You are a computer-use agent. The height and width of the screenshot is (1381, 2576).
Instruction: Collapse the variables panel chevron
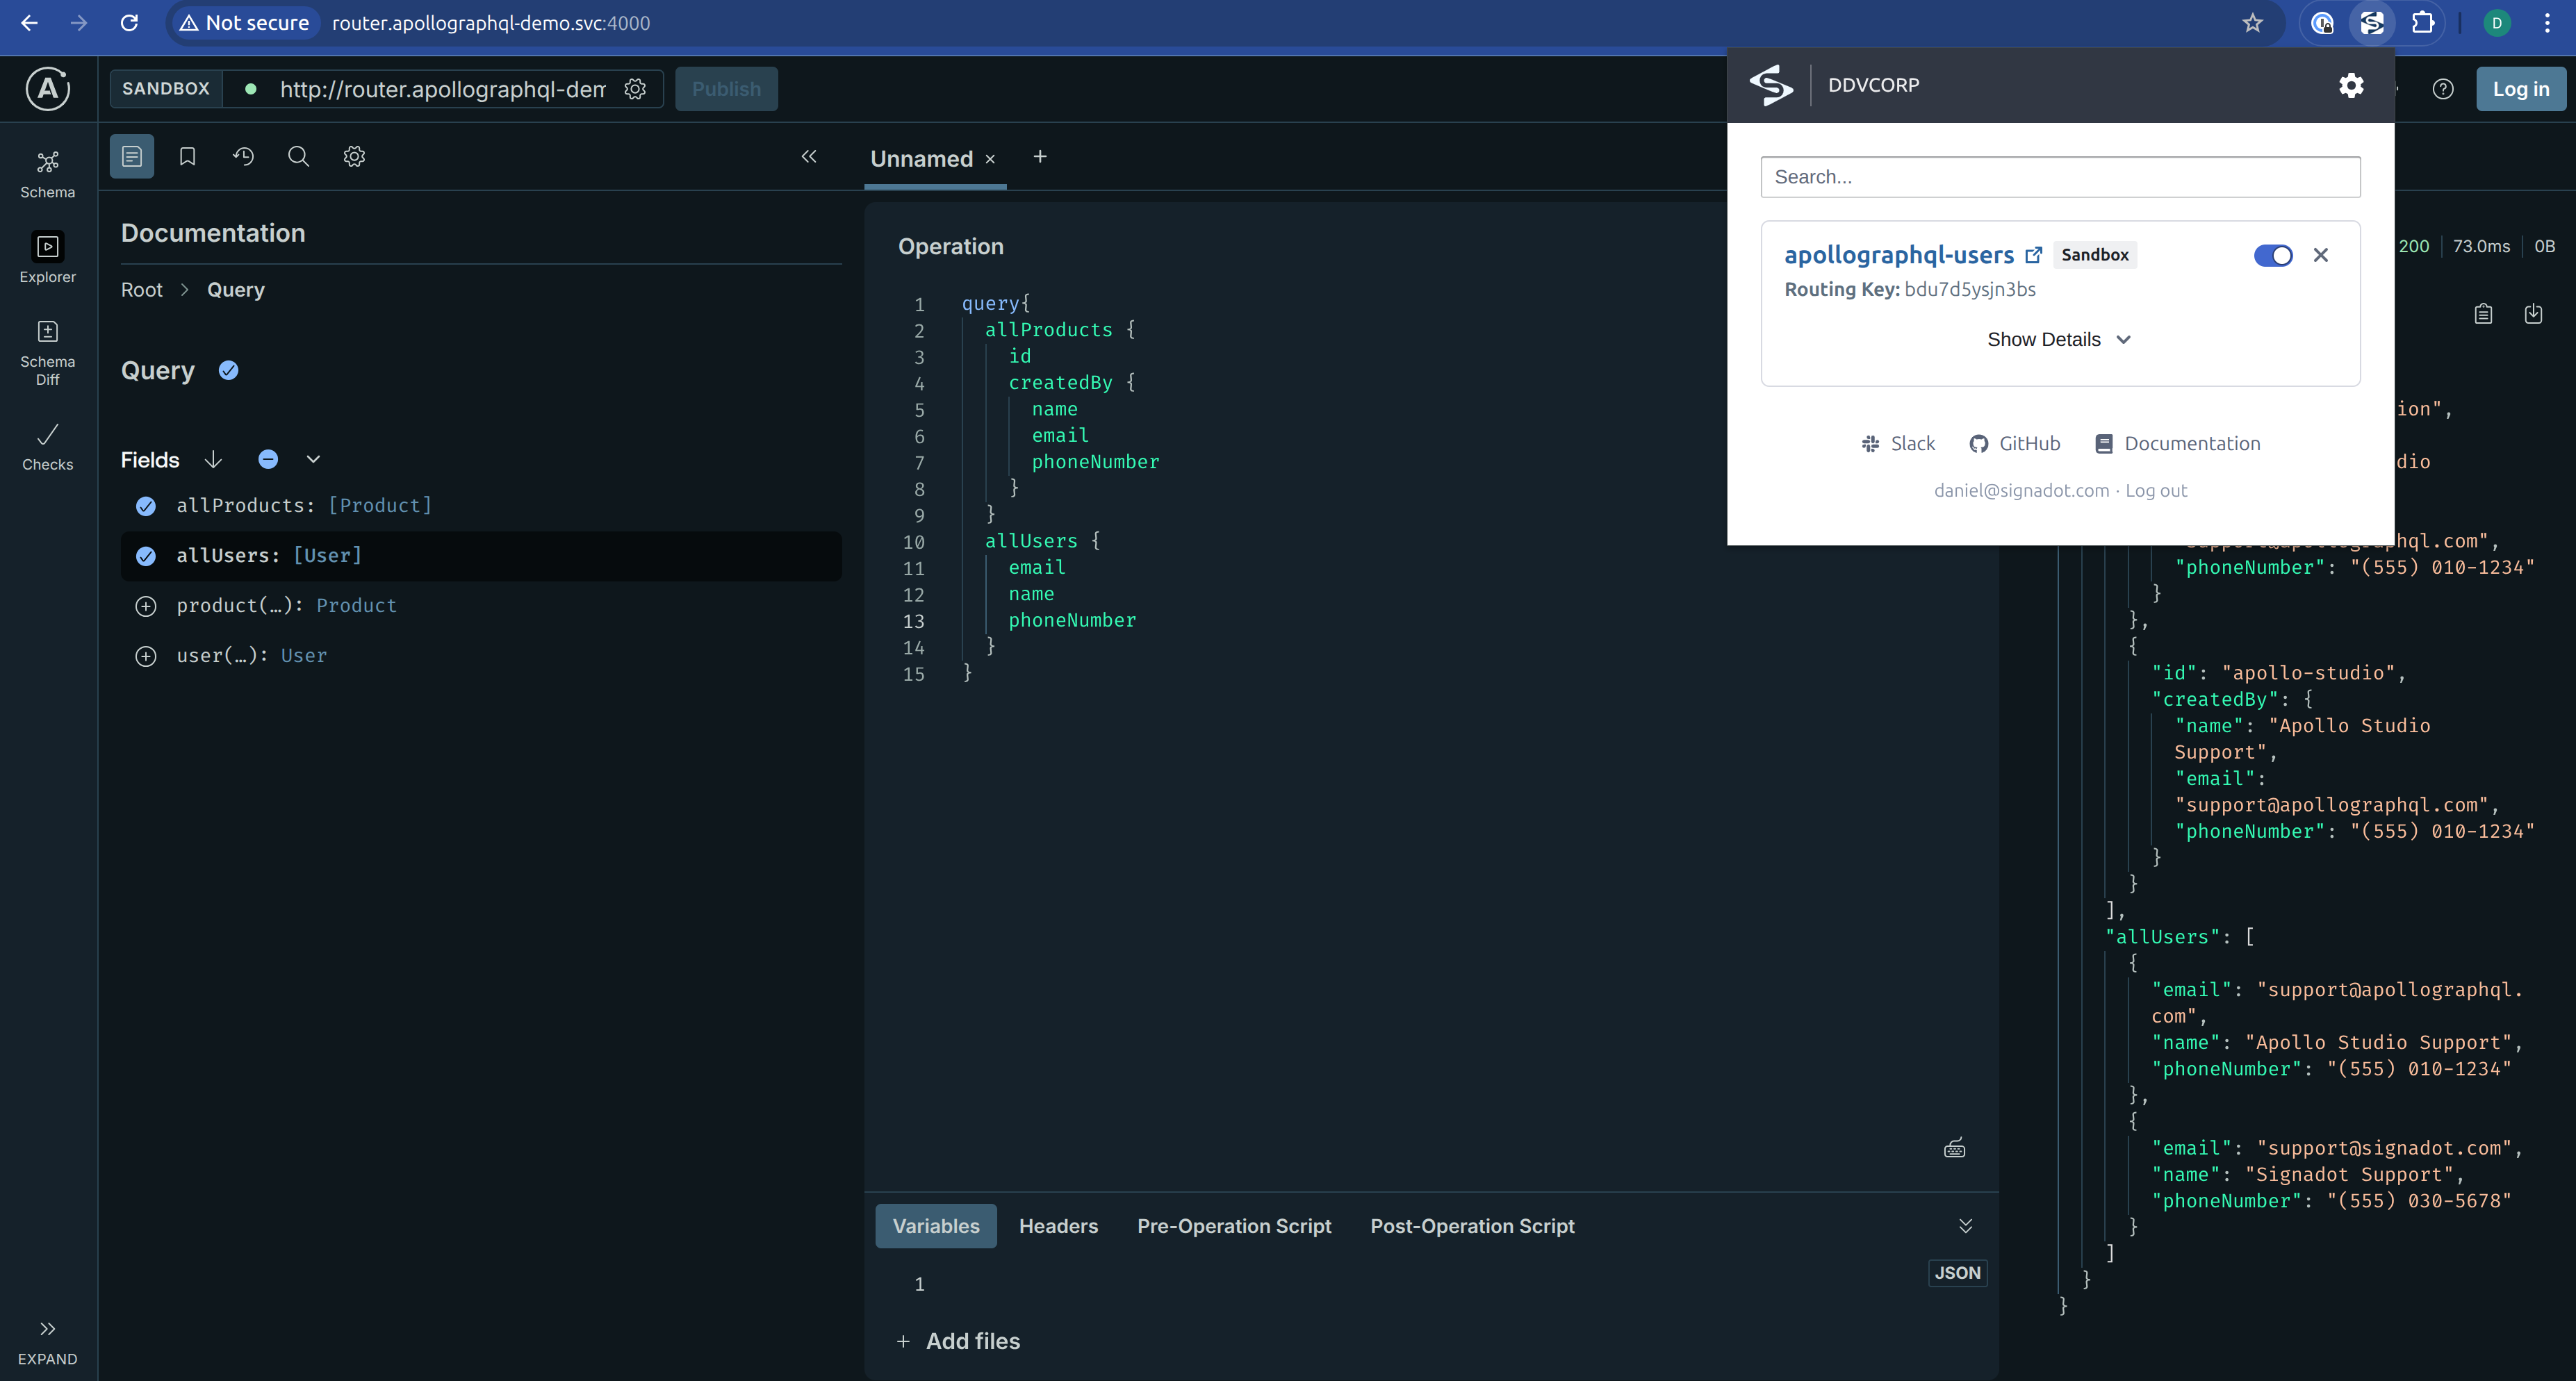[x=1965, y=1226]
